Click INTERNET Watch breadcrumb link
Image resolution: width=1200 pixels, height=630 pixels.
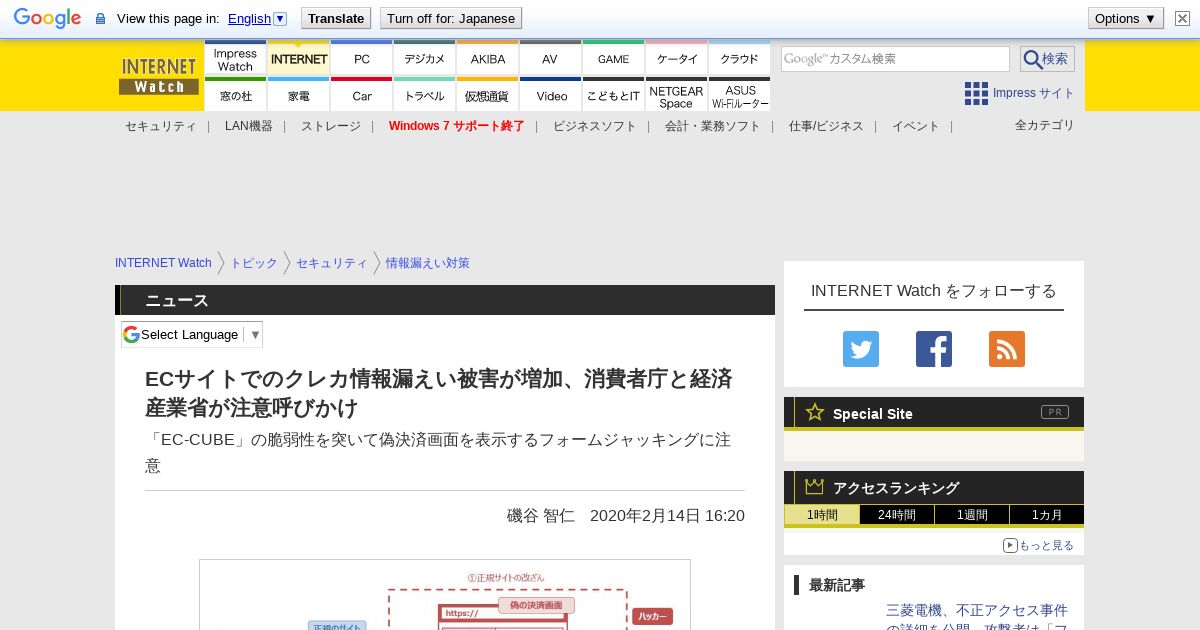click(163, 263)
